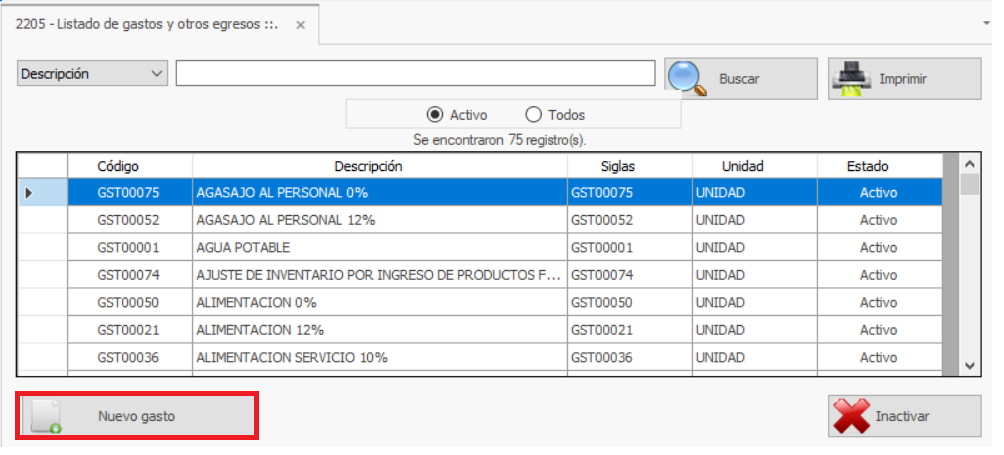Image resolution: width=1004 pixels, height=455 pixels.
Task: Sort by the Código column header
Action: point(118,166)
